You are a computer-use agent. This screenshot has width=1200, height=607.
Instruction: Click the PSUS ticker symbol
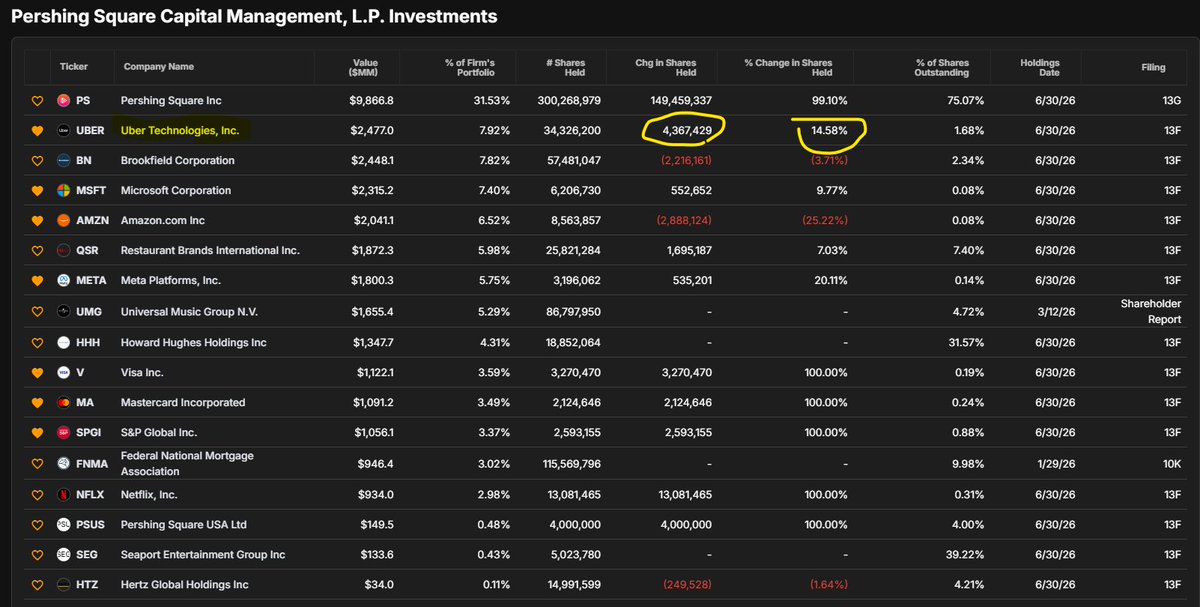(90, 525)
